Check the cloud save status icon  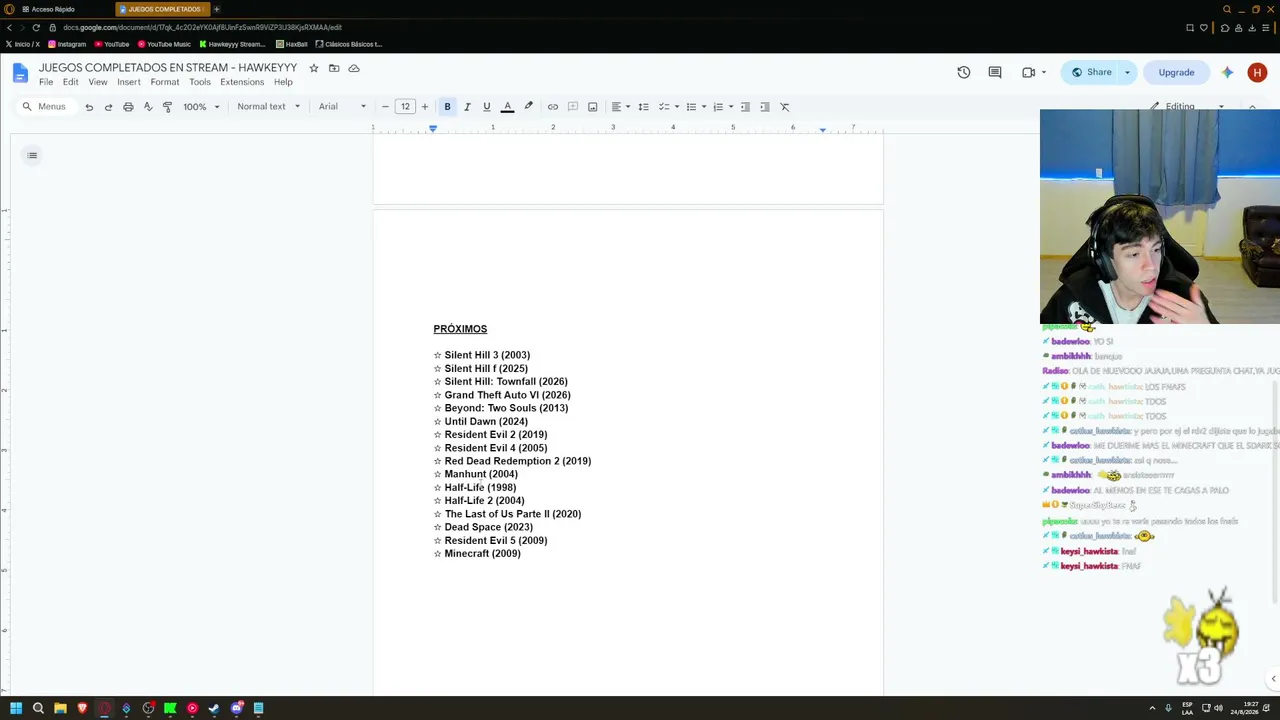pos(354,68)
